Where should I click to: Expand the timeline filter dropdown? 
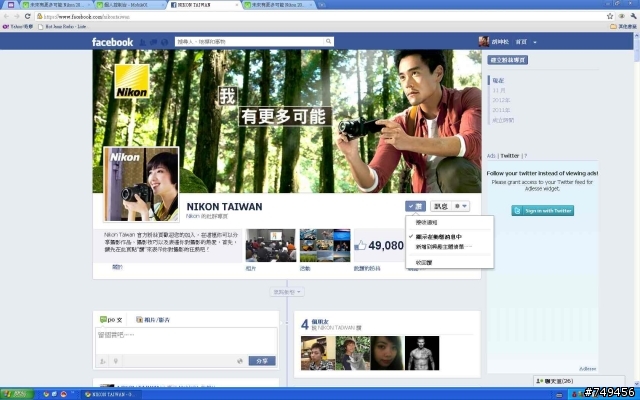(287, 292)
